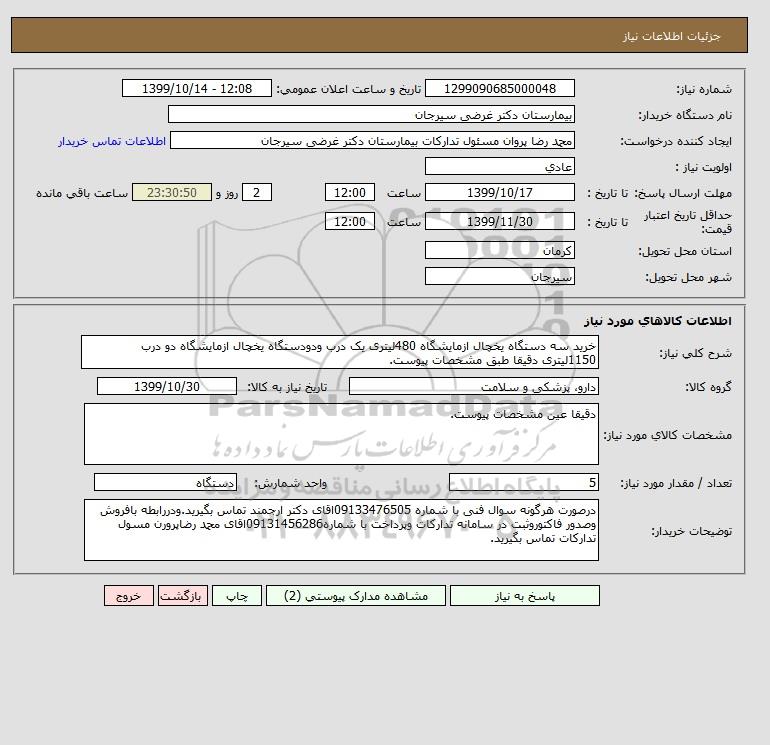The width and height of the screenshot is (770, 745).
Task: Click the استان محل تحویل label
Action: tap(685, 251)
